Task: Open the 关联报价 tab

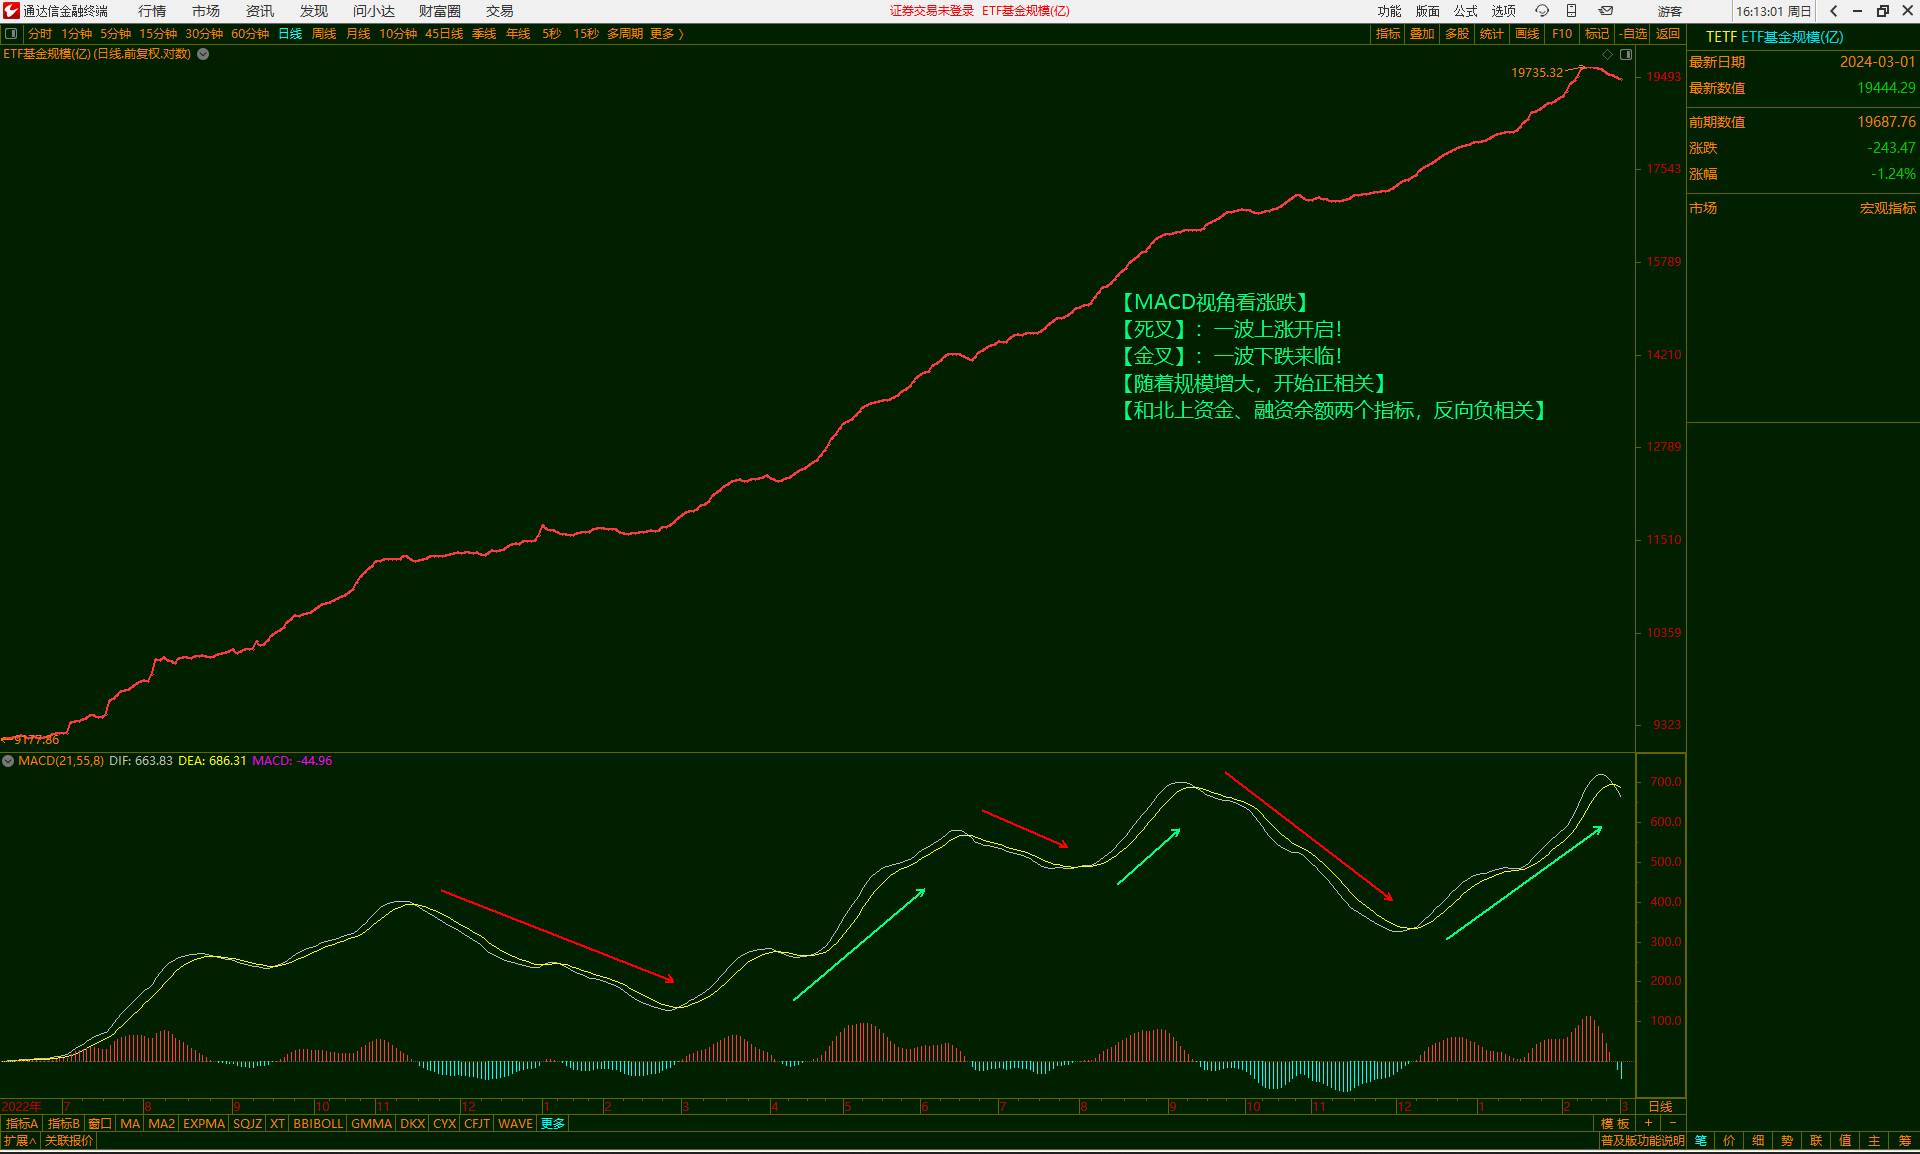Action: tap(69, 1140)
